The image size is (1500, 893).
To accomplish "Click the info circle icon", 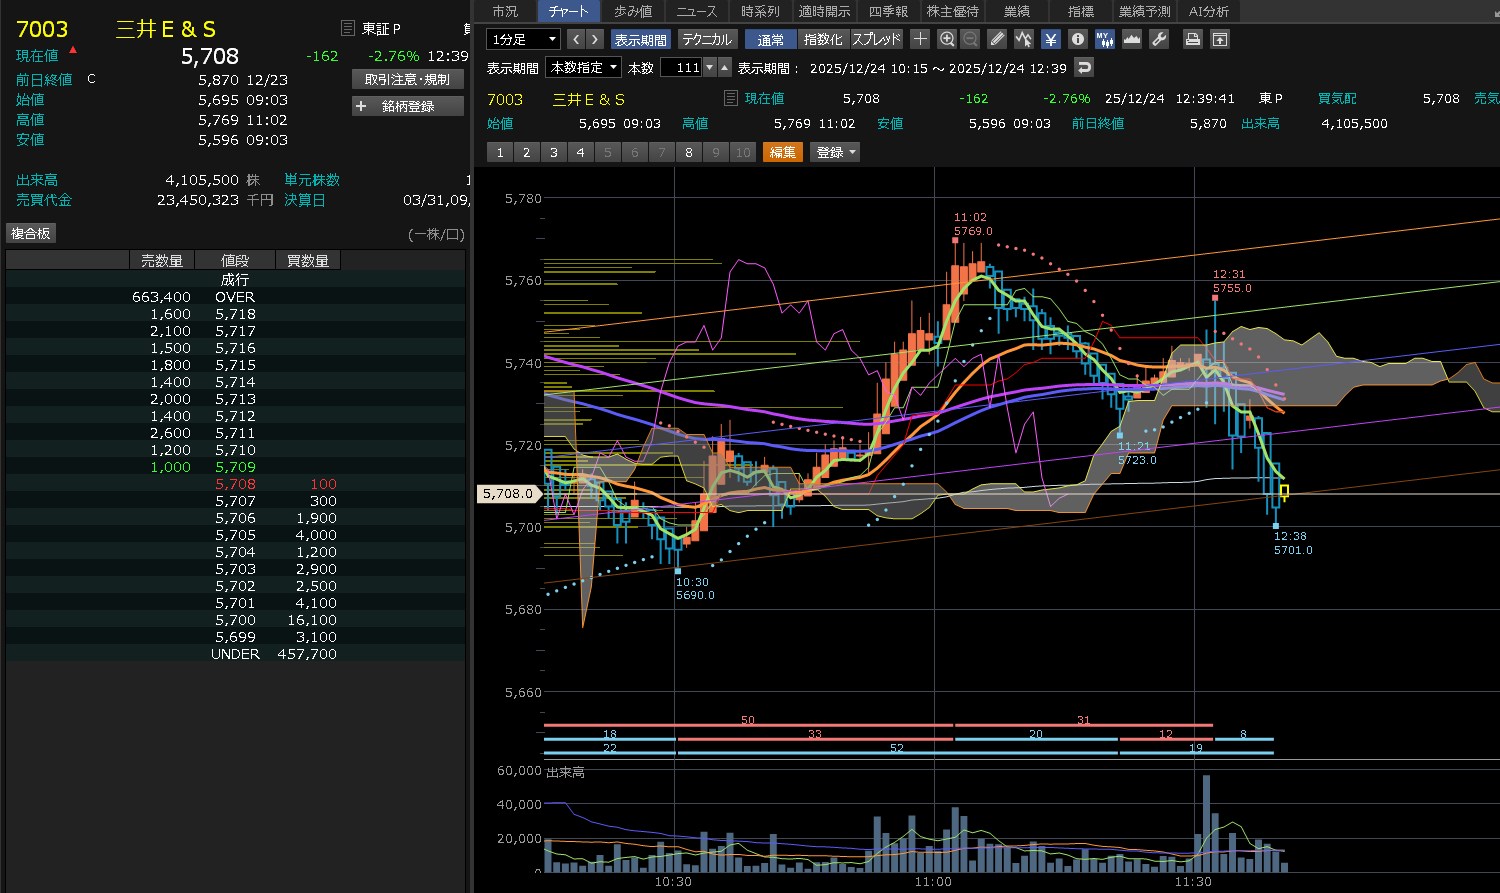I will click(1077, 39).
